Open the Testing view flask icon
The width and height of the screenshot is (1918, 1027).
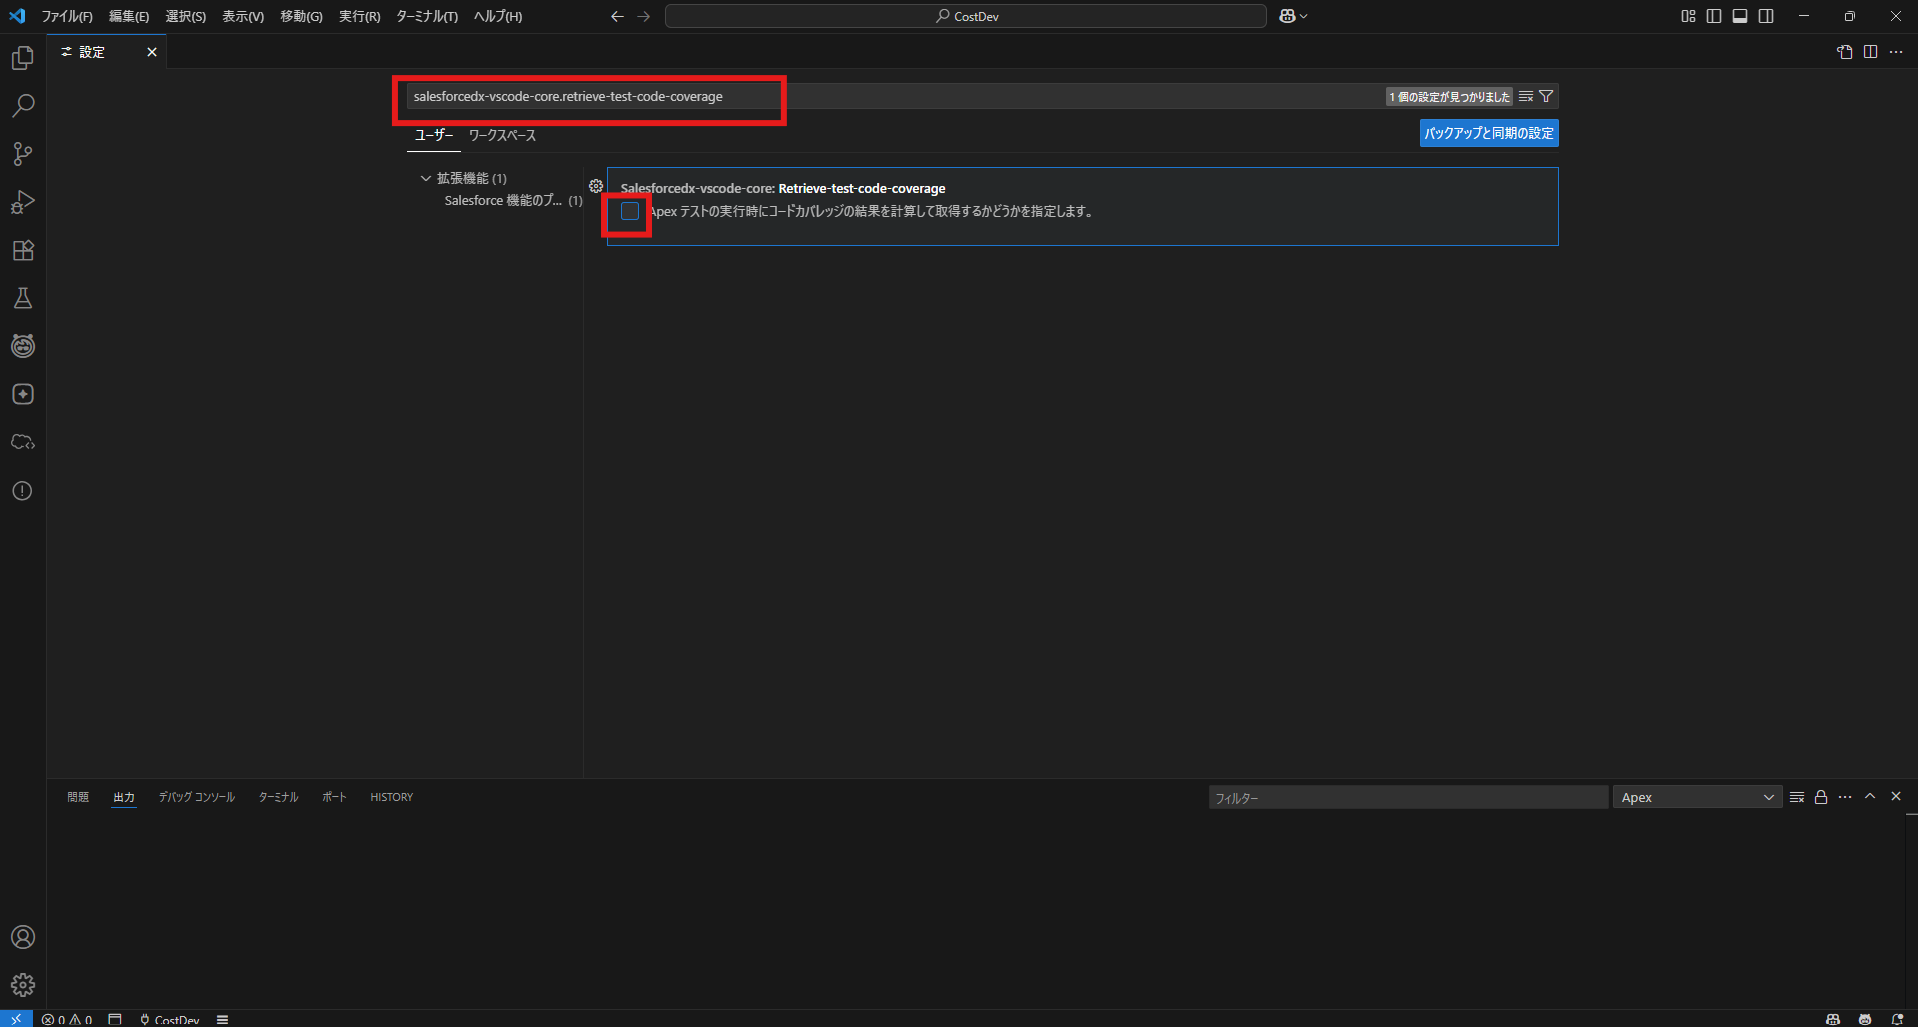tap(22, 298)
